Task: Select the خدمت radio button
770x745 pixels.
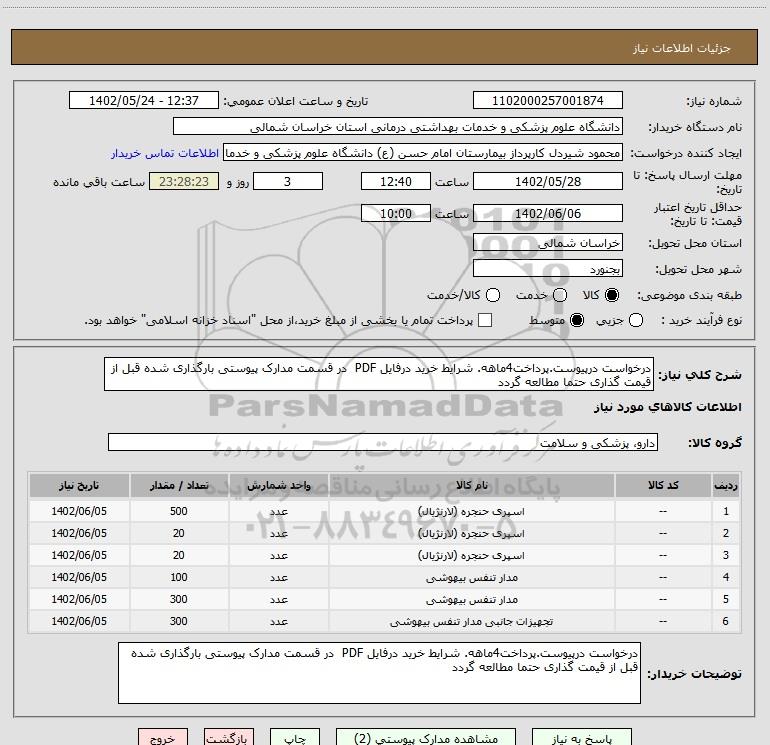Action: click(x=559, y=296)
